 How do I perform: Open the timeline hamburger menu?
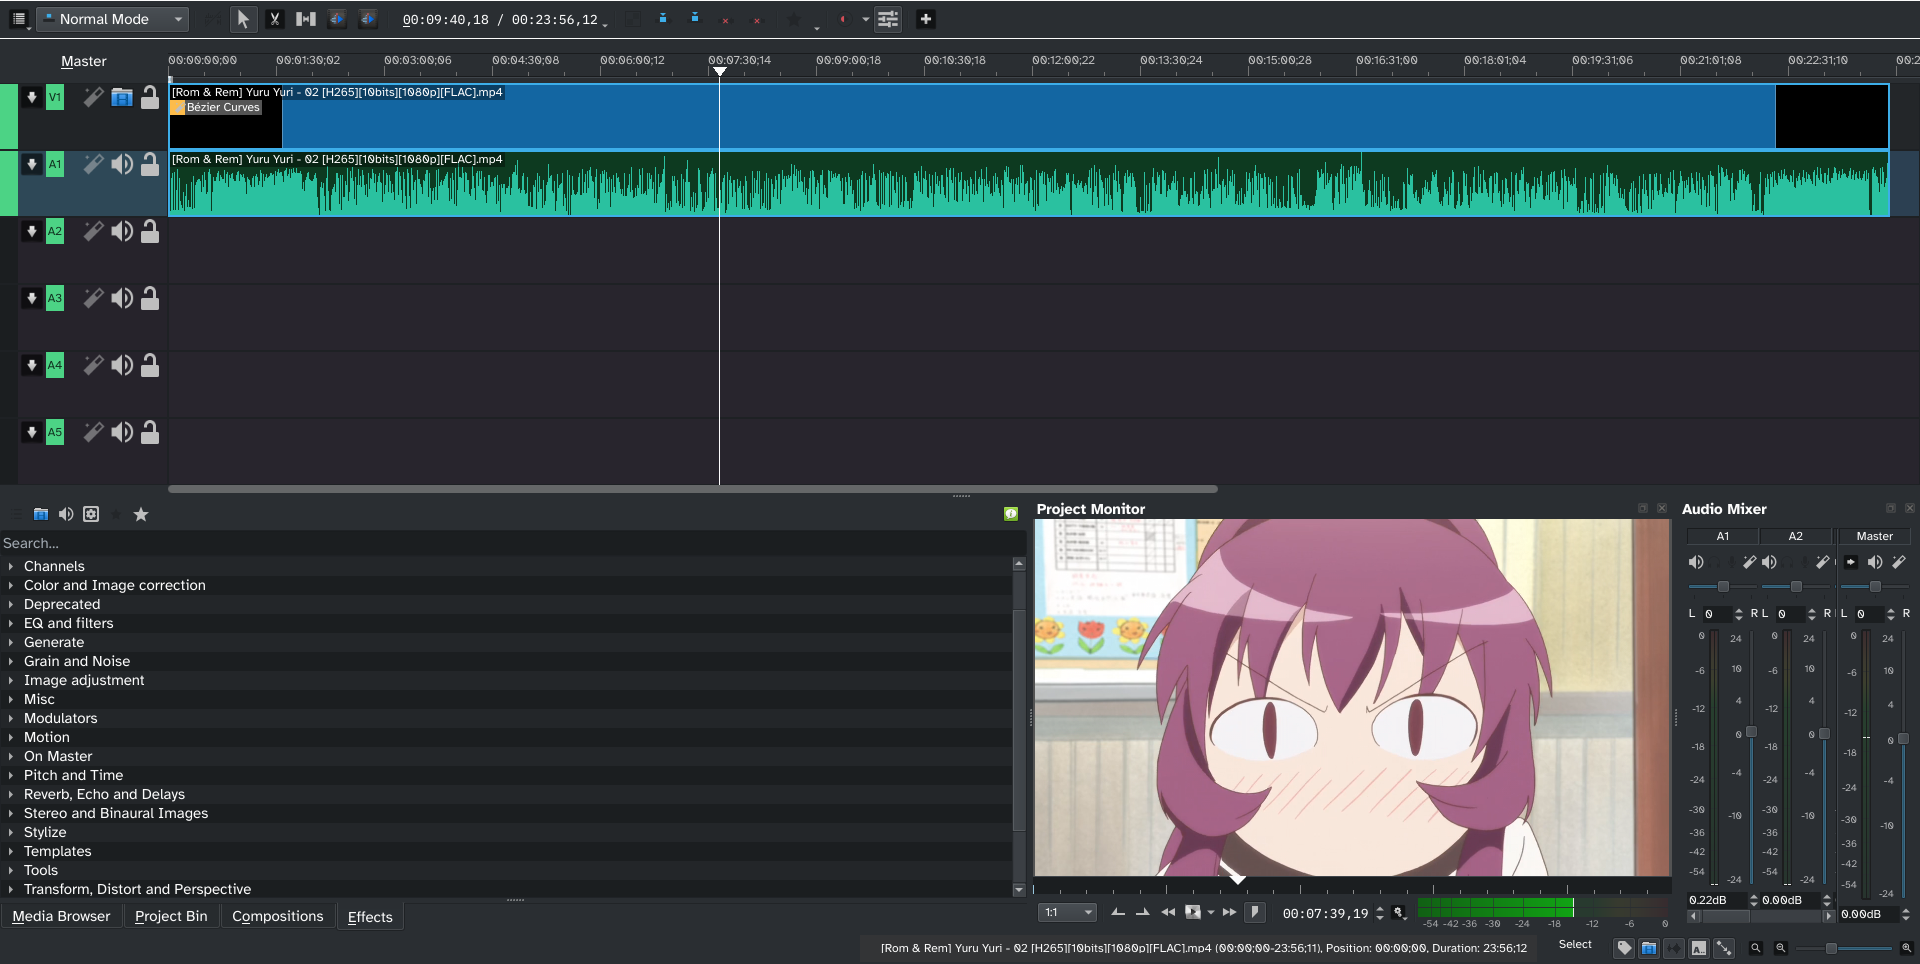18,19
